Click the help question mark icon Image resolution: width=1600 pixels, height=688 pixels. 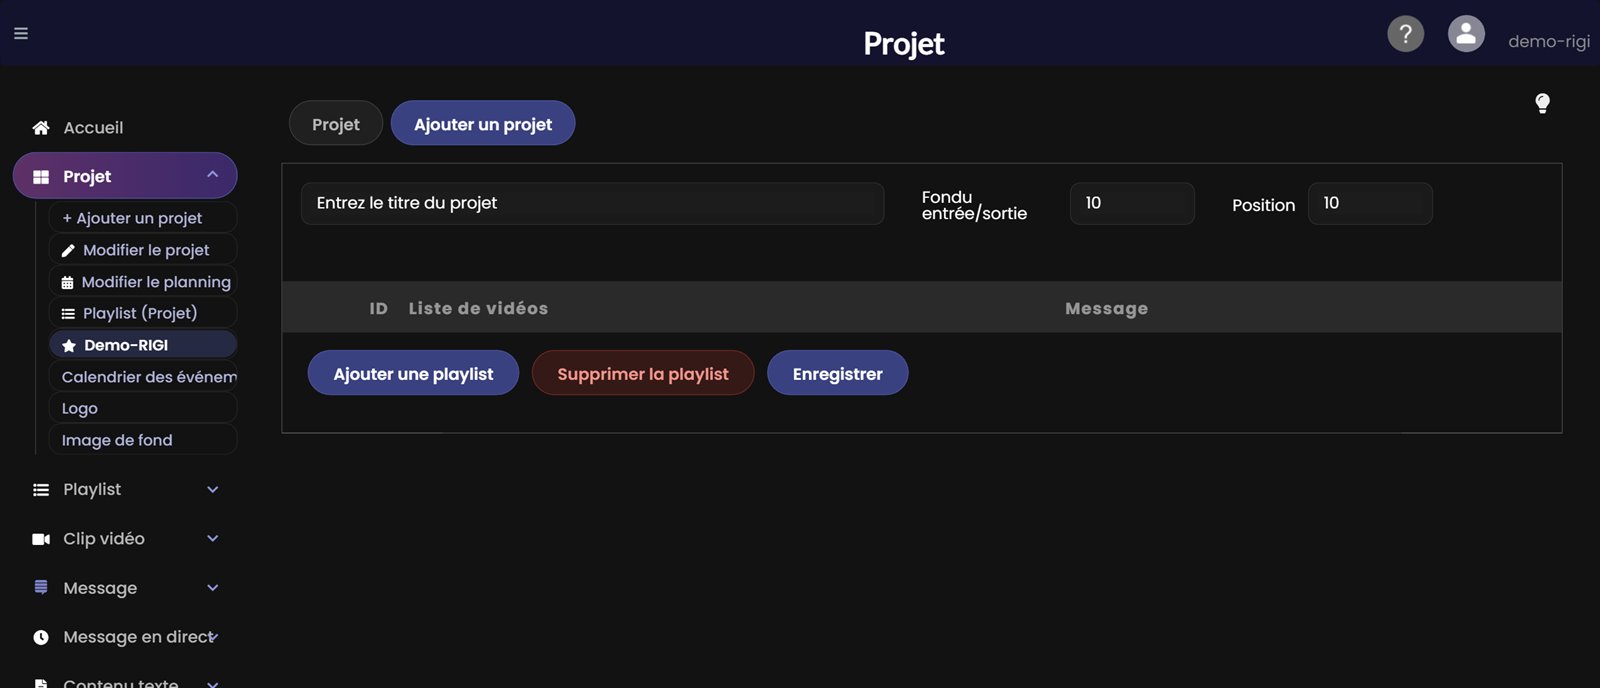click(1405, 34)
